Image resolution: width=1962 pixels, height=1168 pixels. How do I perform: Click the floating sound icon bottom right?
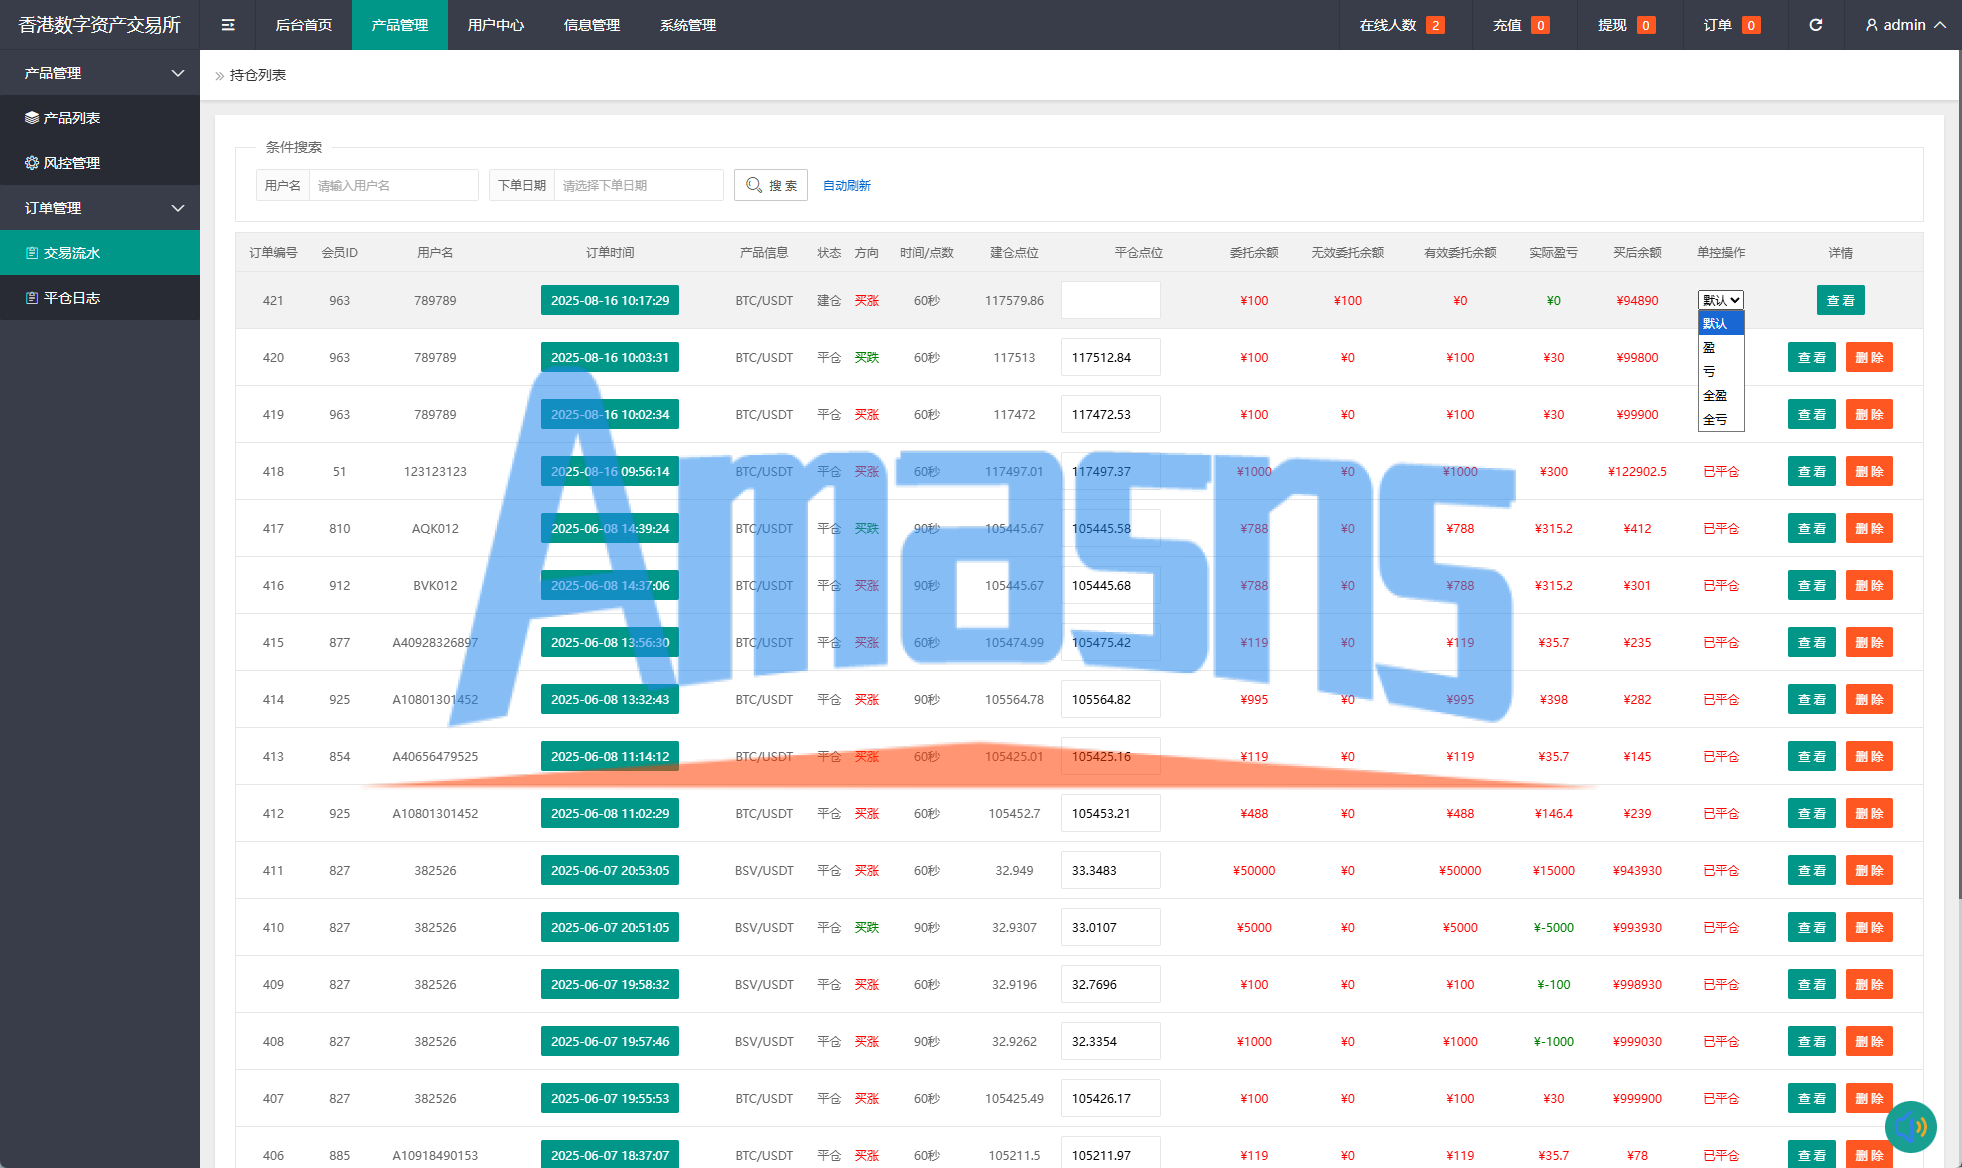1910,1127
